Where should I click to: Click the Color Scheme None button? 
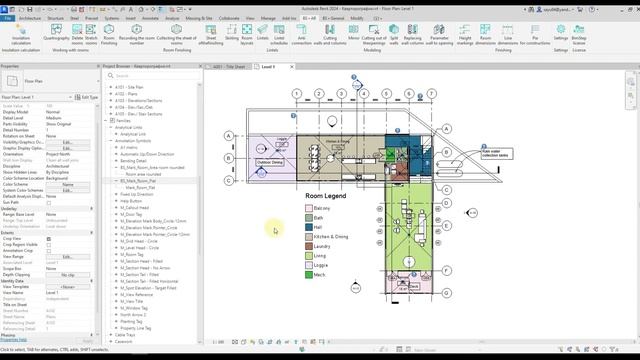point(68,184)
